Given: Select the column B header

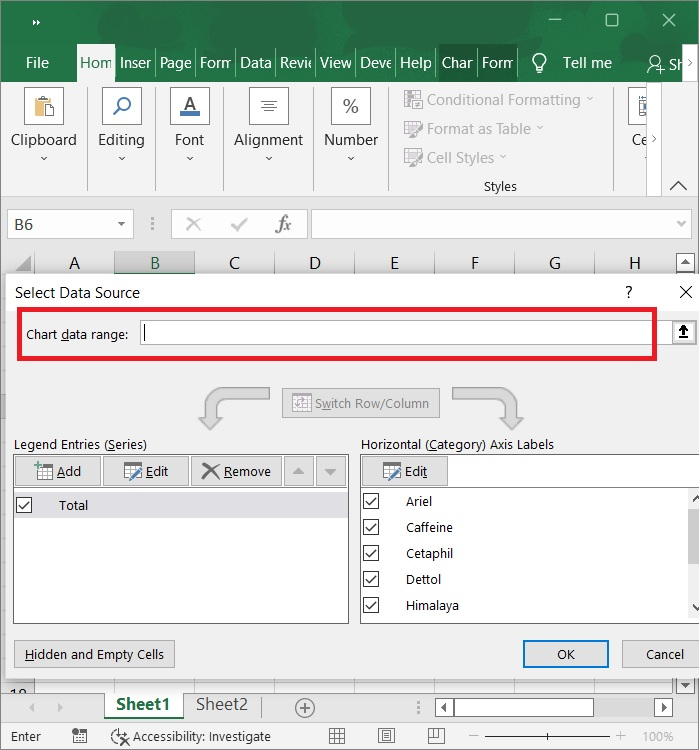Looking at the screenshot, I should [x=155, y=263].
